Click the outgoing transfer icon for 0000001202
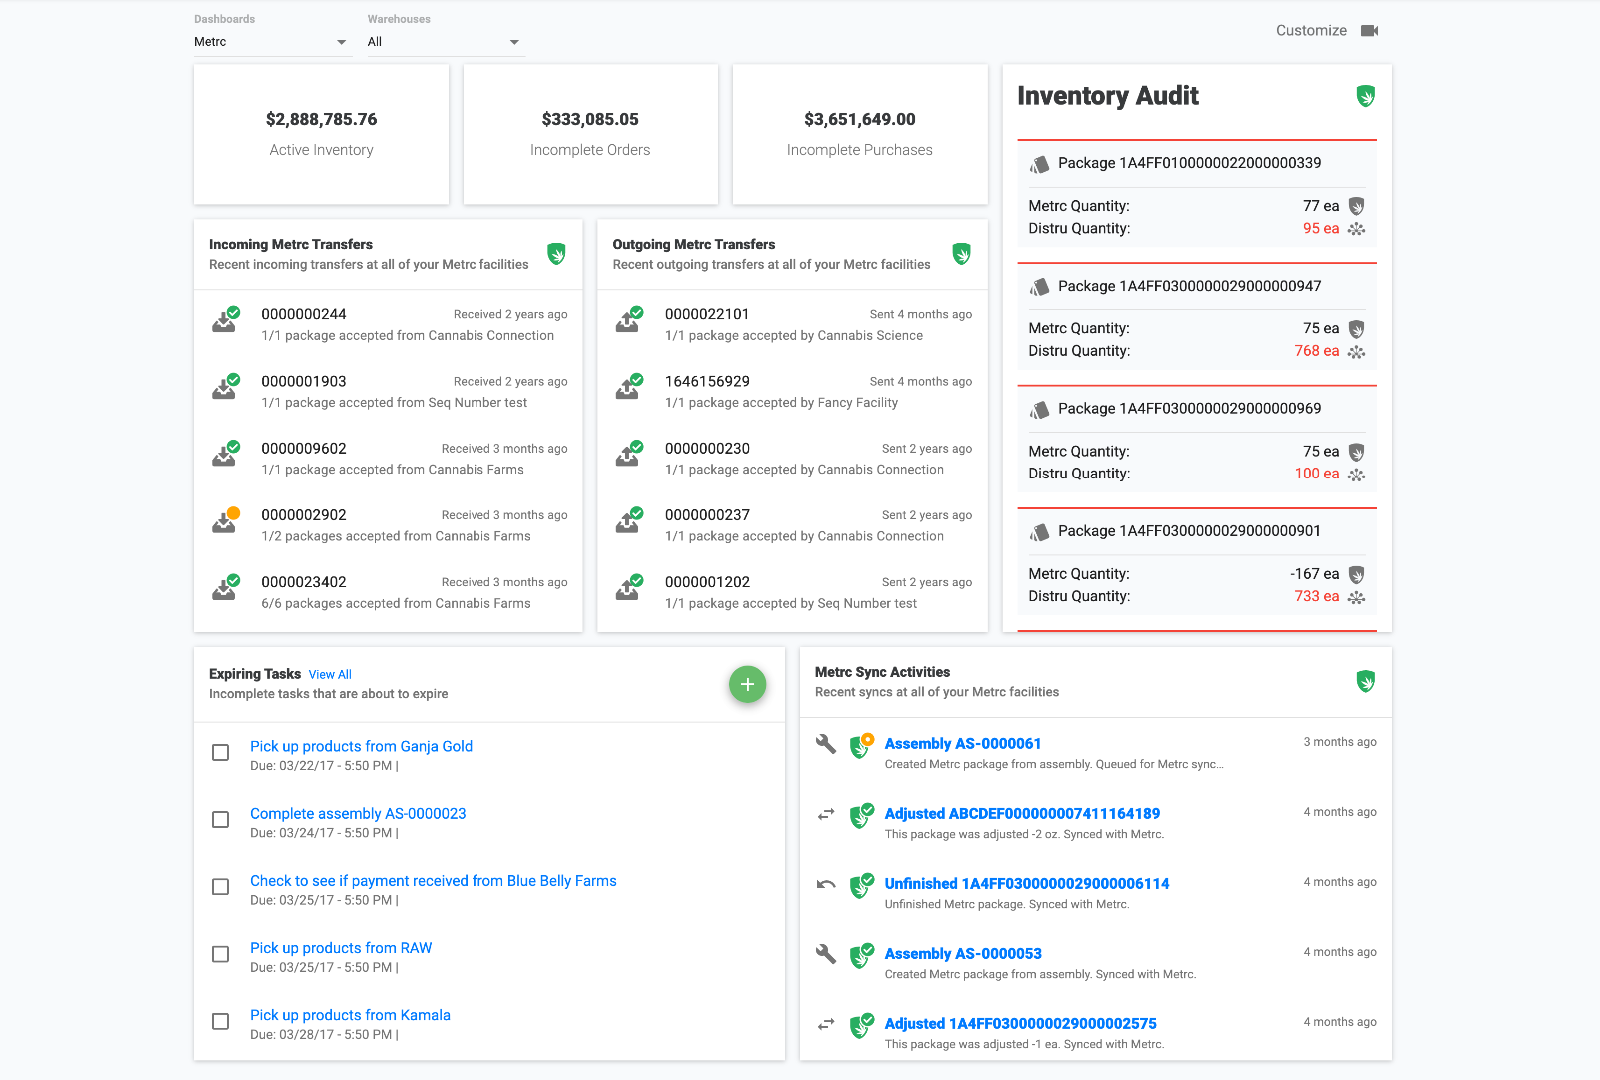1600x1080 pixels. click(x=629, y=588)
